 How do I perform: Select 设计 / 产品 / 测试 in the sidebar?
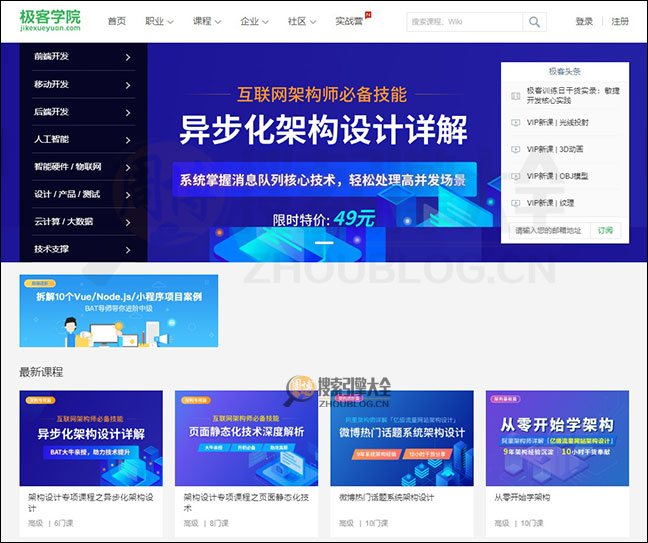pos(67,194)
